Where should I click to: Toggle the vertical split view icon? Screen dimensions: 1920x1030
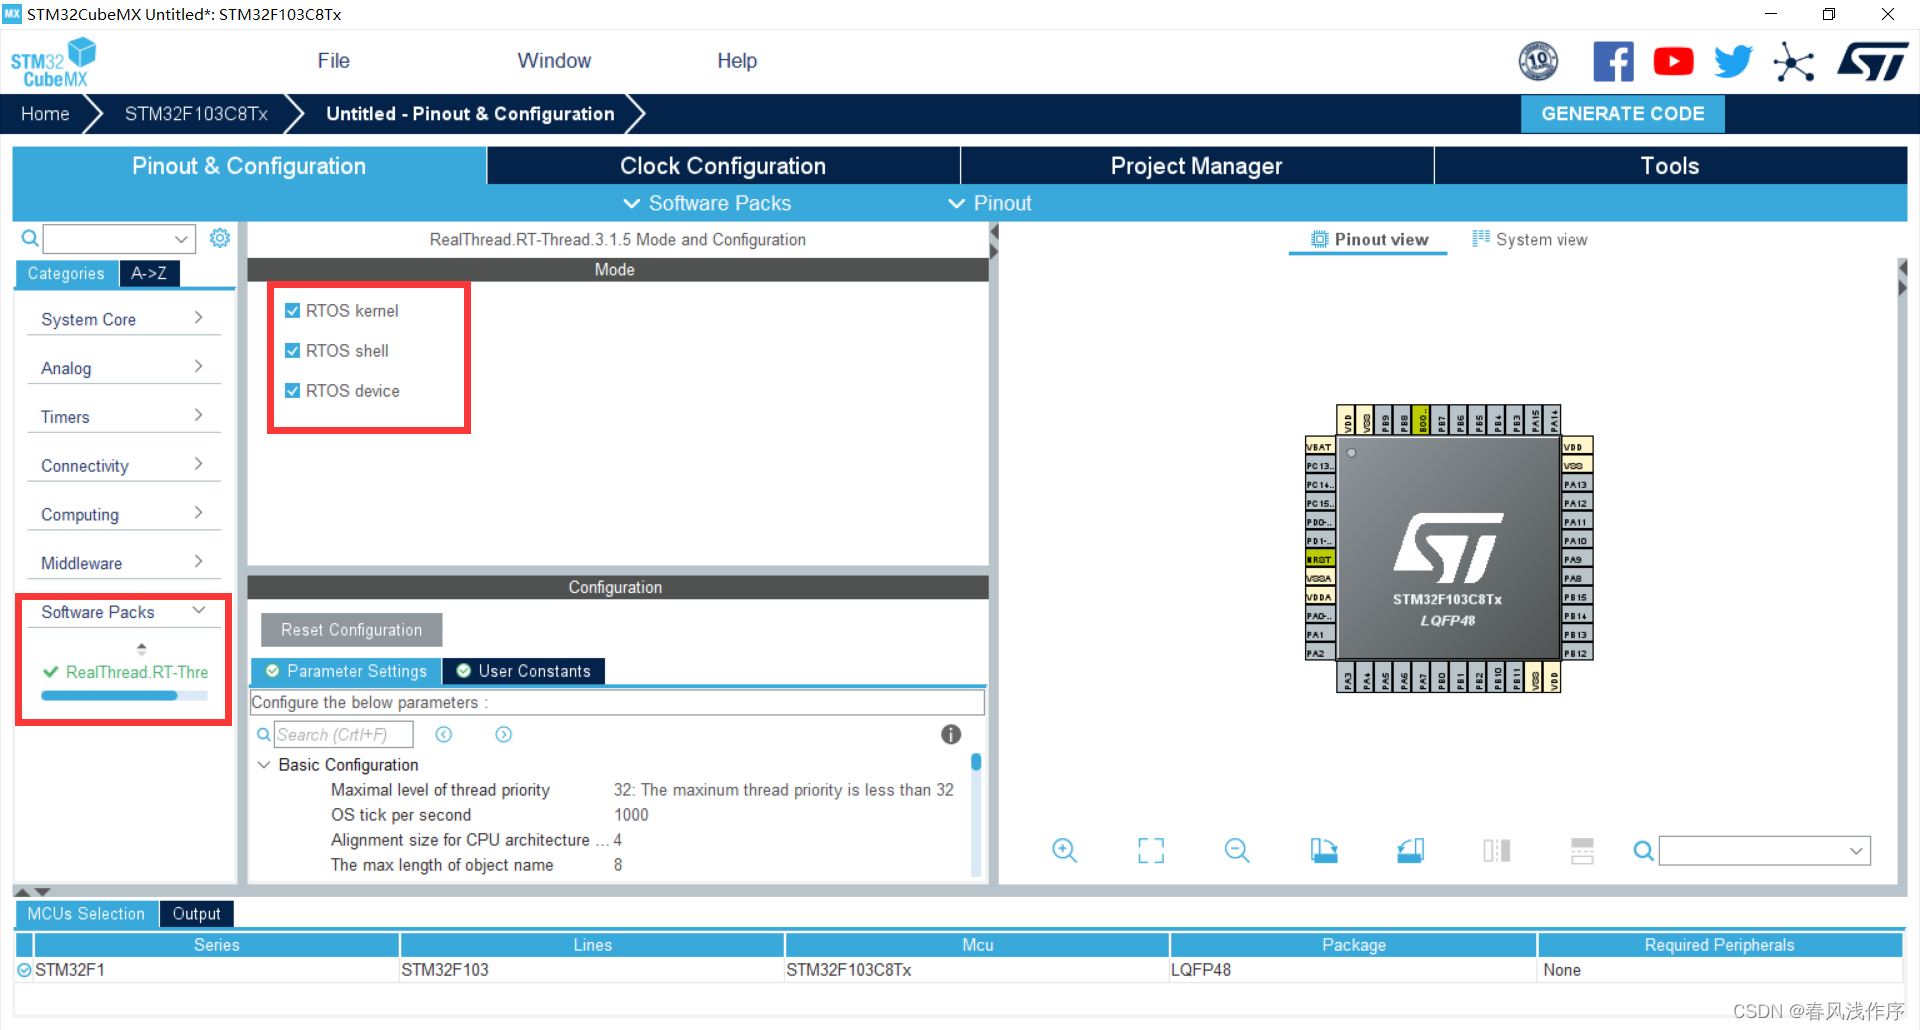[x=1497, y=851]
